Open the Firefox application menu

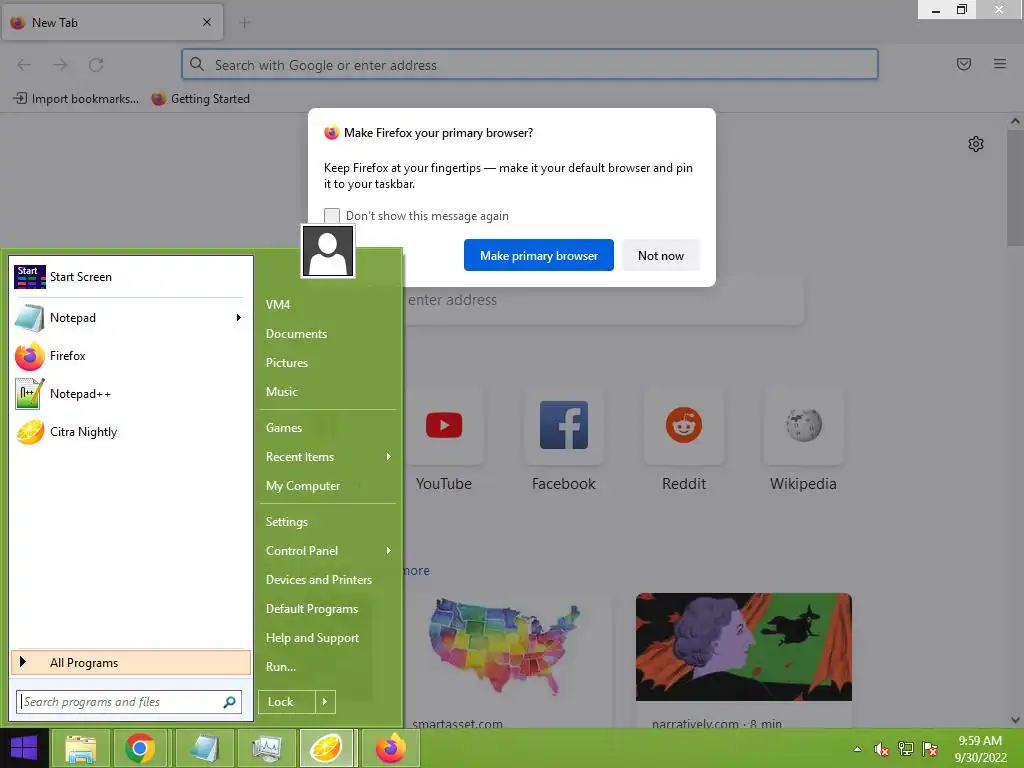tap(1000, 64)
